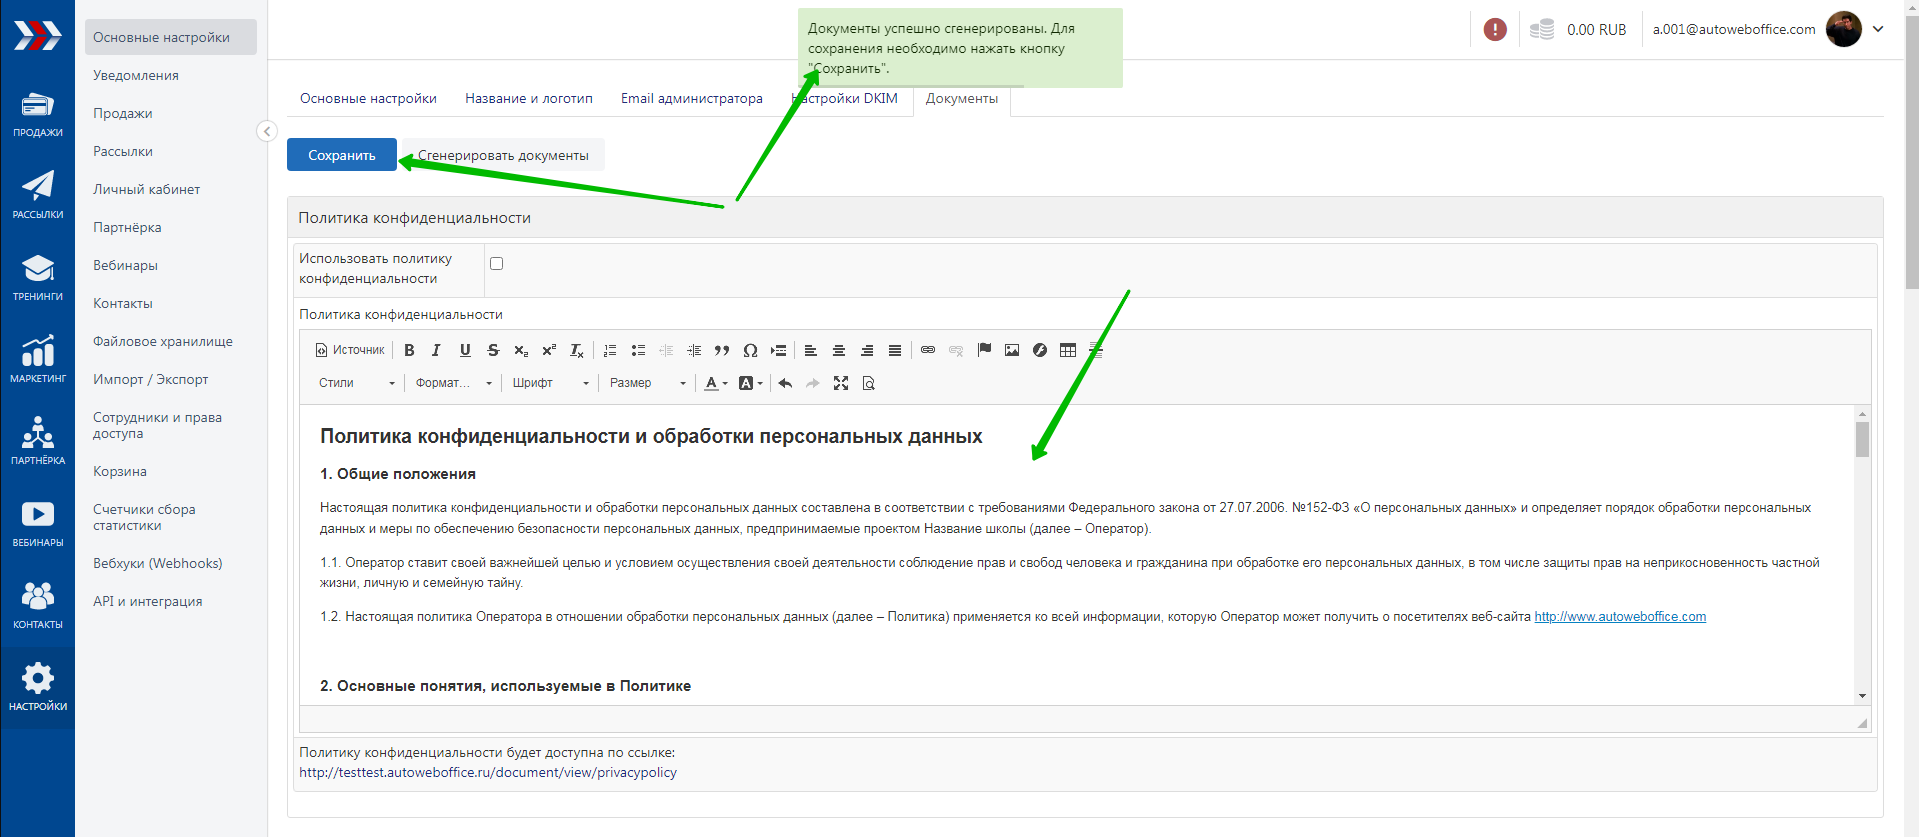Insert a numbered list
The image size is (1919, 837).
click(610, 350)
